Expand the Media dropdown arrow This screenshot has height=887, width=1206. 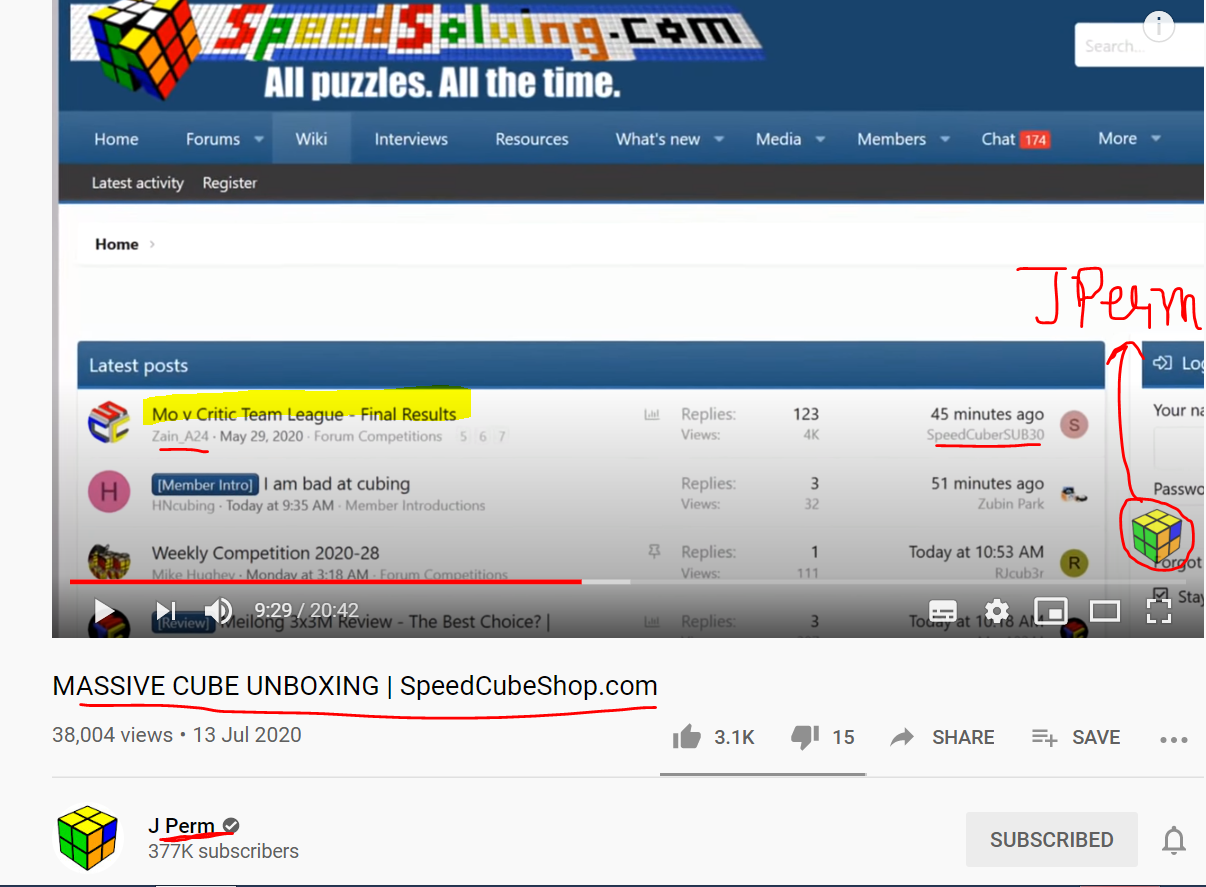tap(820, 139)
